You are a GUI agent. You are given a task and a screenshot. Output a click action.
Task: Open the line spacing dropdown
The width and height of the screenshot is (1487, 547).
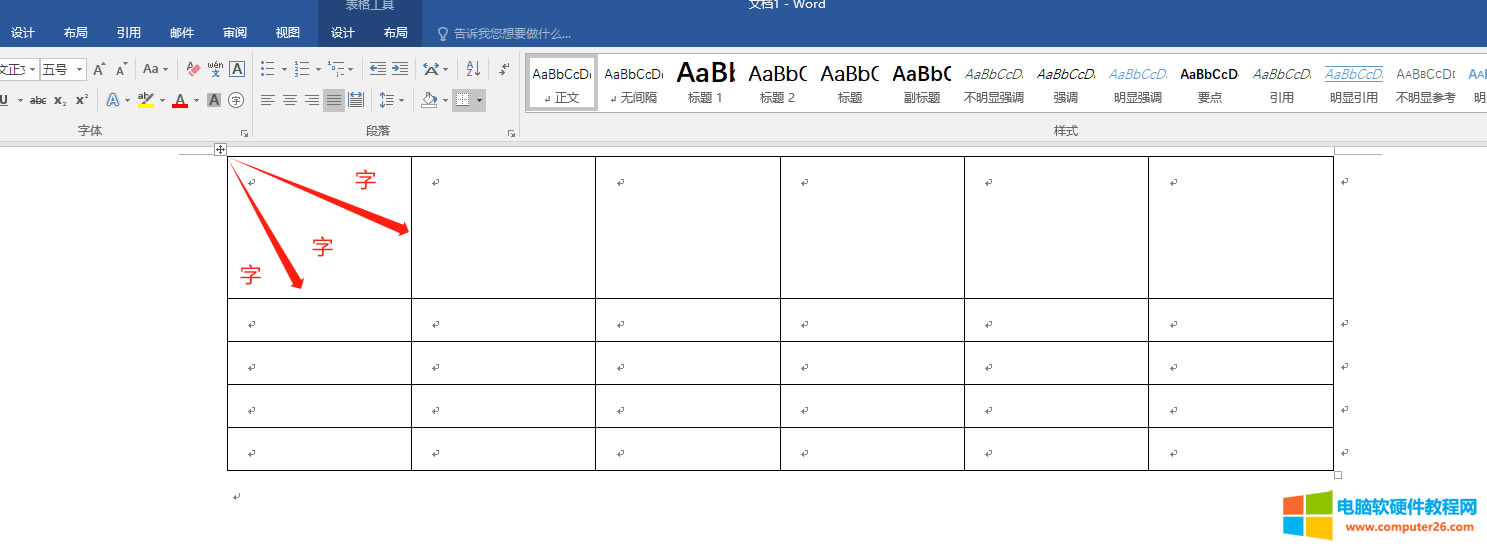coord(391,100)
